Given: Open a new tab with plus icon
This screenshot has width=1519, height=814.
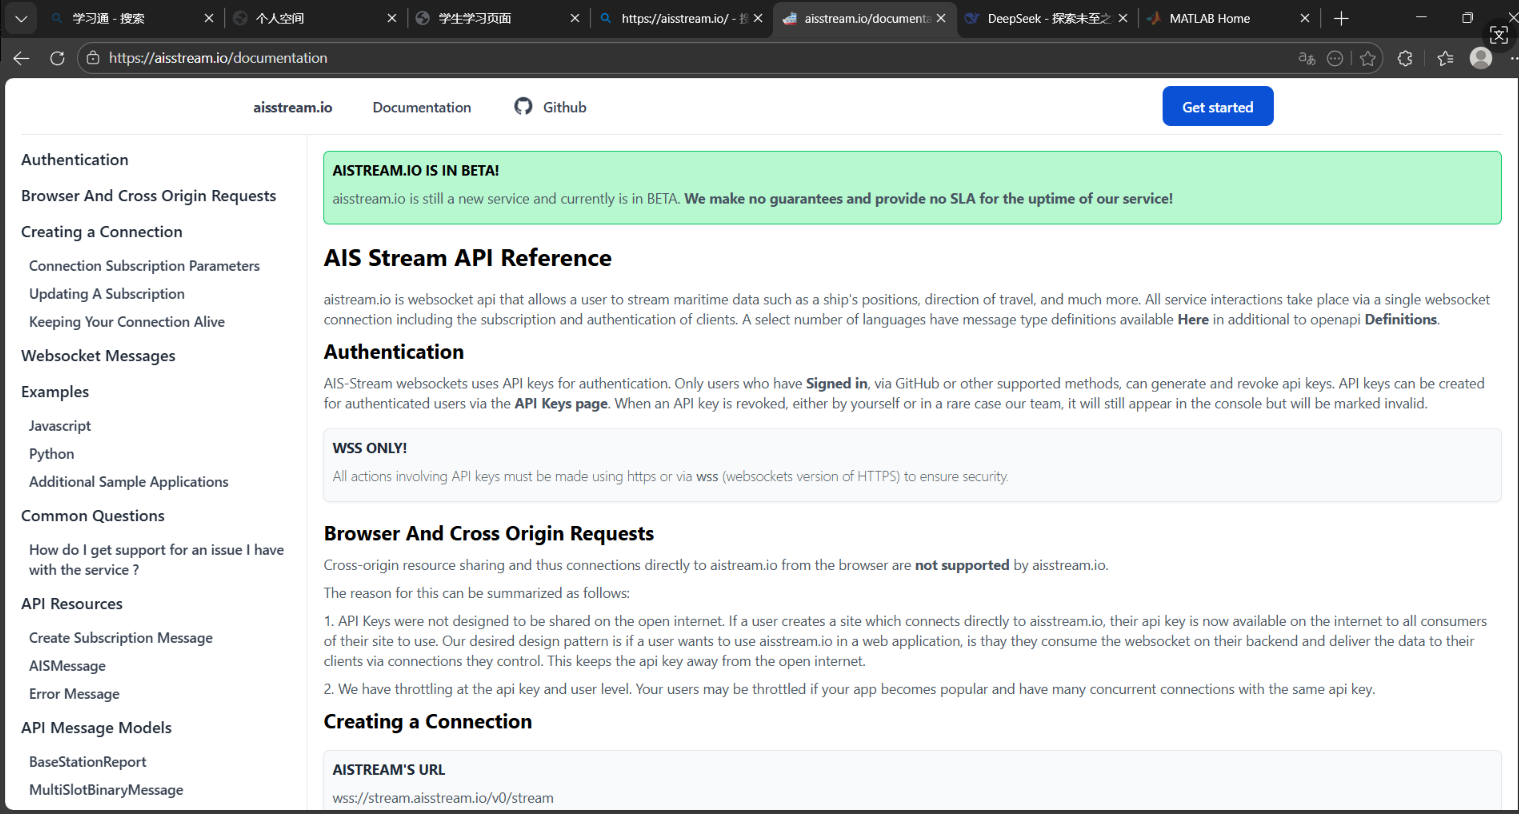Looking at the screenshot, I should [1341, 18].
